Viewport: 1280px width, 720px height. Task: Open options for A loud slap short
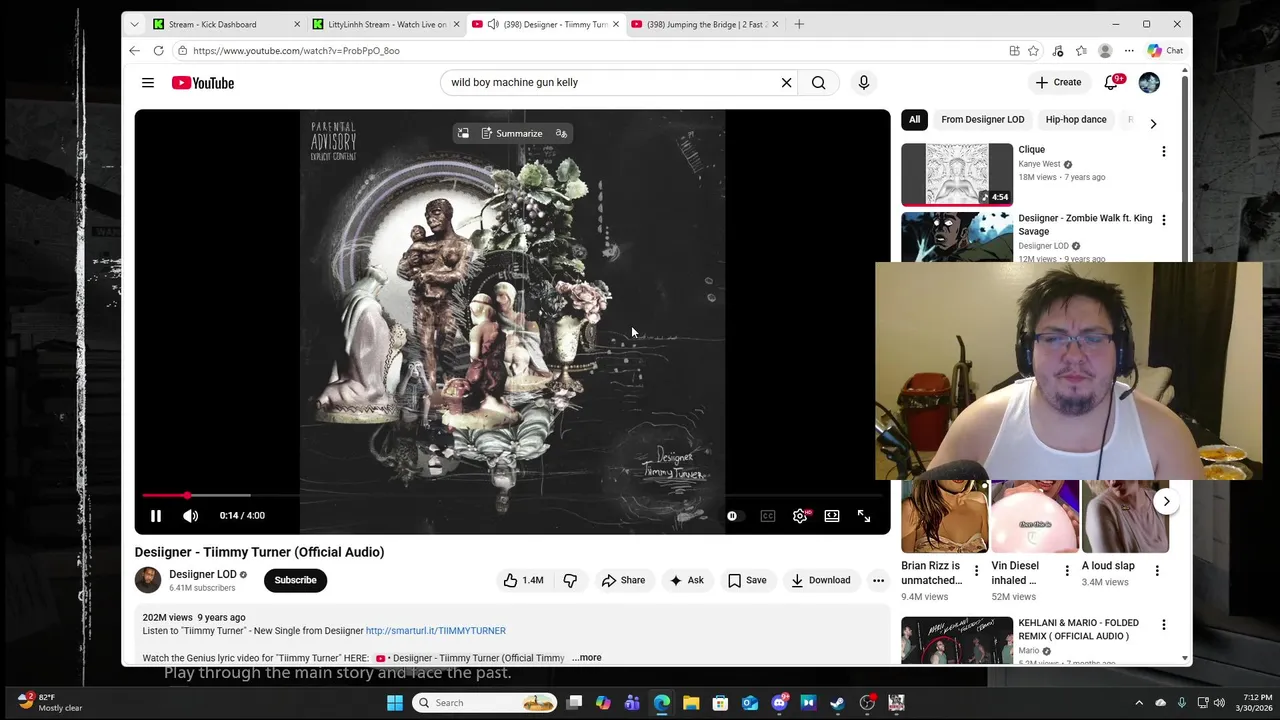pyautogui.click(x=1157, y=571)
